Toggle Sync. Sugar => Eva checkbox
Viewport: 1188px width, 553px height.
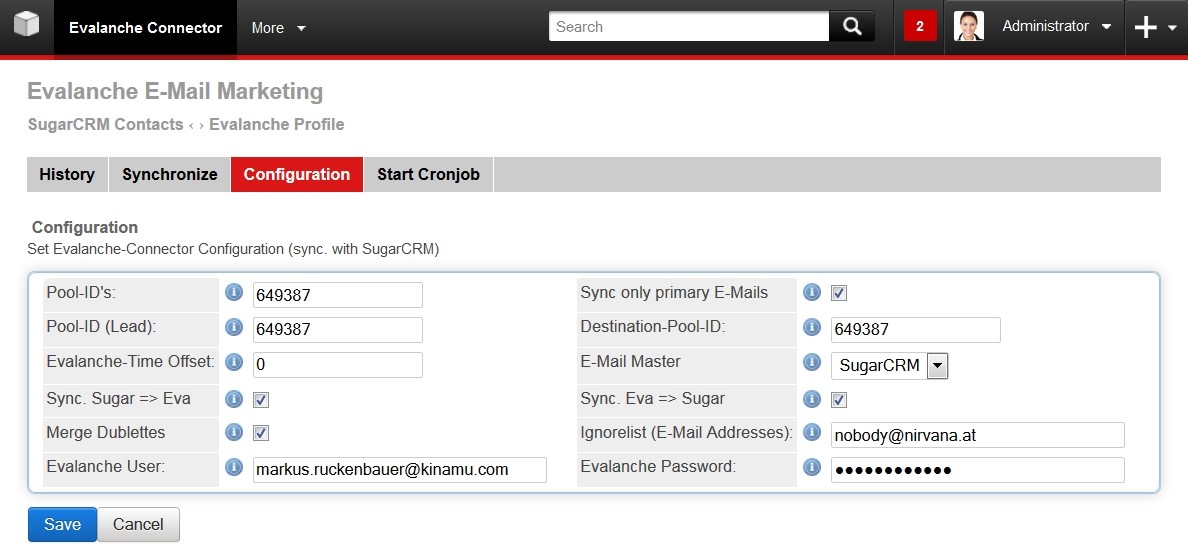[261, 399]
